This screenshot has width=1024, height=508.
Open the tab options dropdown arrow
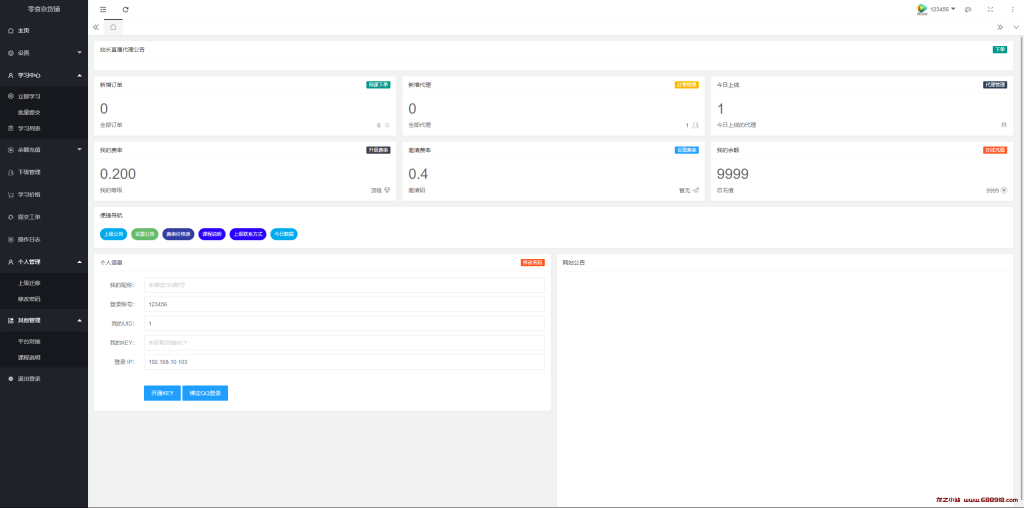[1016, 27]
